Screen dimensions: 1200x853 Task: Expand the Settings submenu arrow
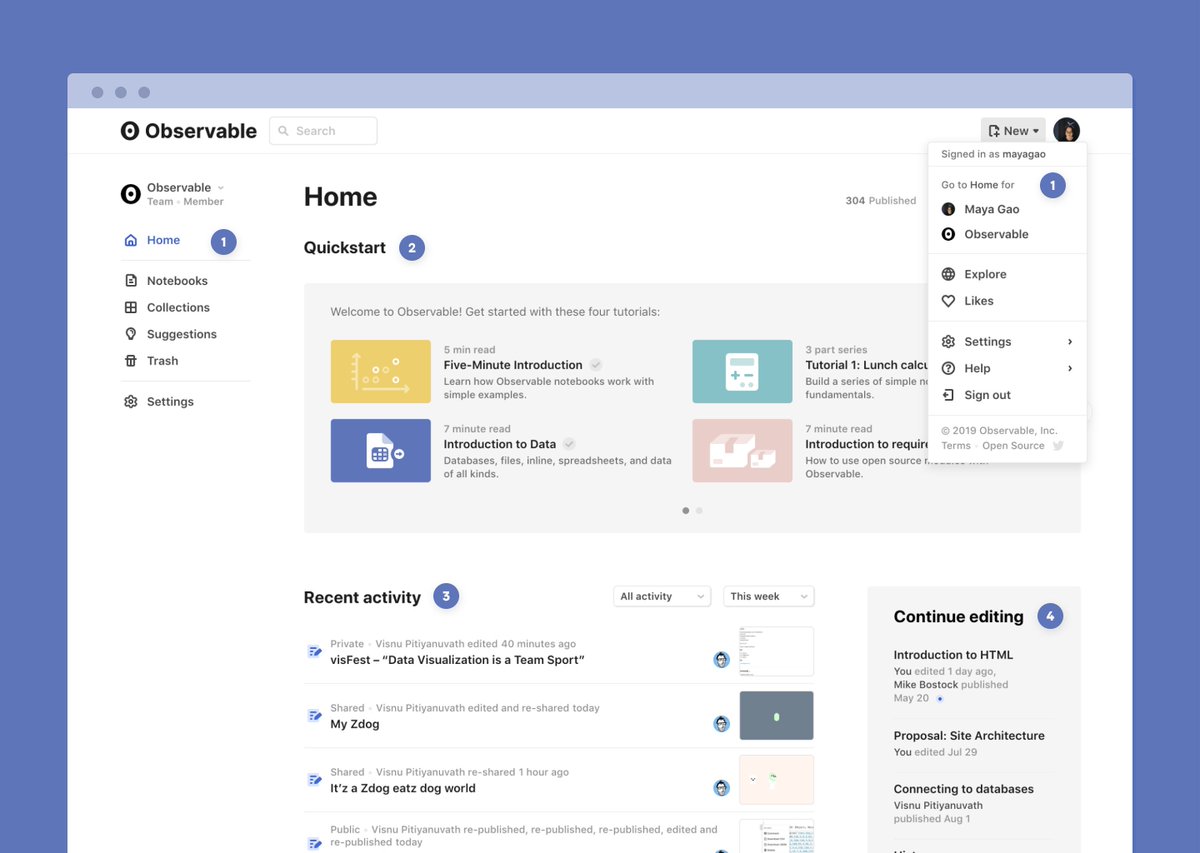tap(1070, 341)
